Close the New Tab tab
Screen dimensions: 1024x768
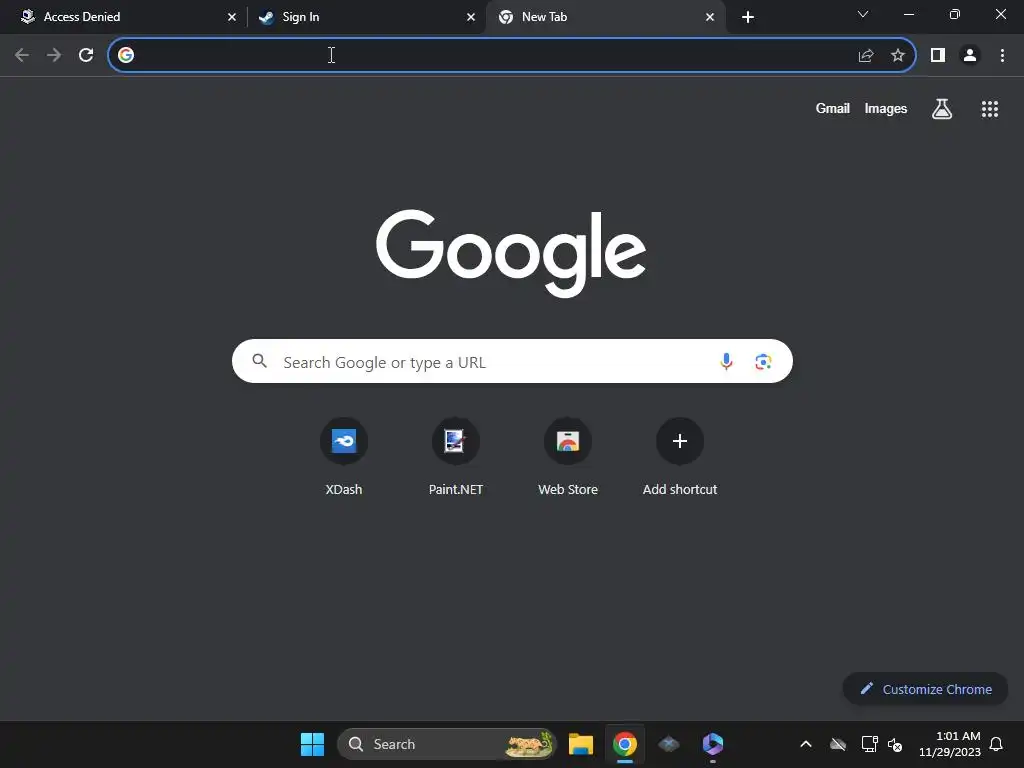[710, 18]
